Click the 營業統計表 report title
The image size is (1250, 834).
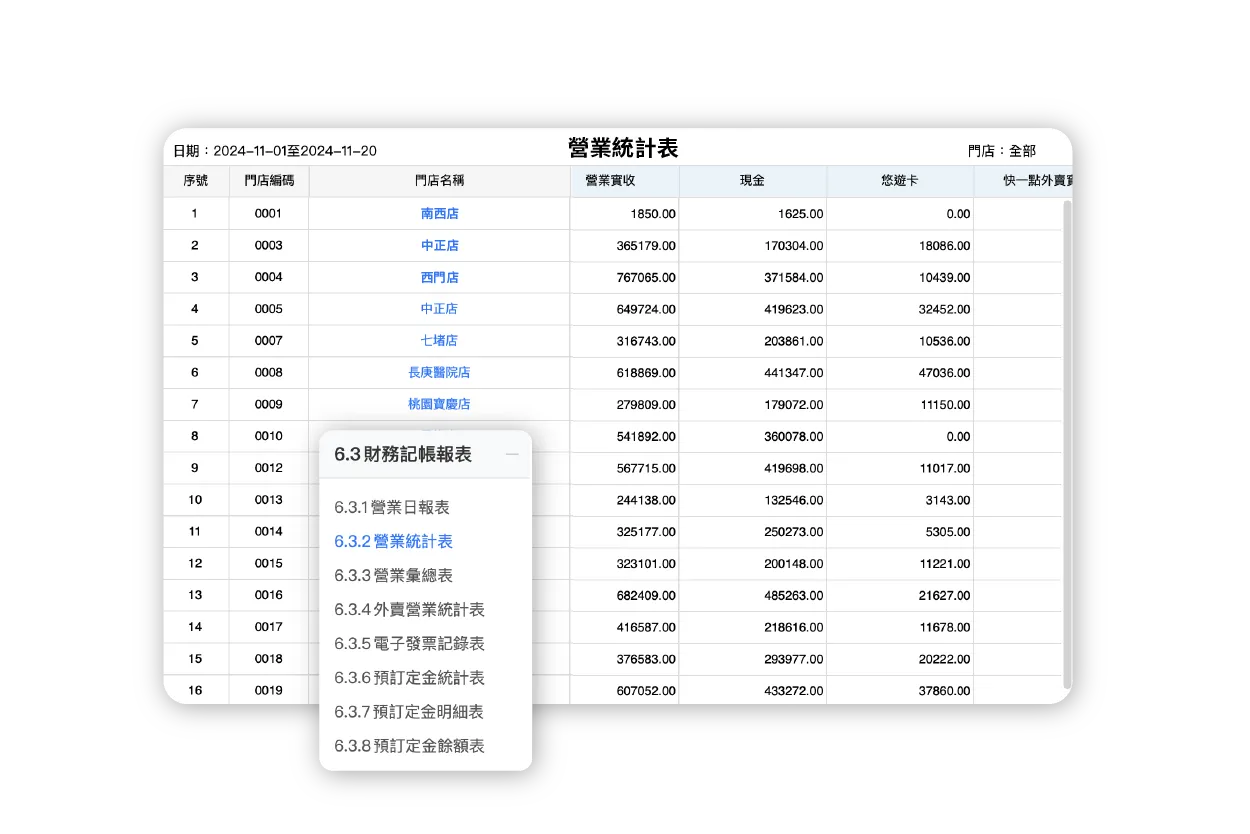point(623,148)
